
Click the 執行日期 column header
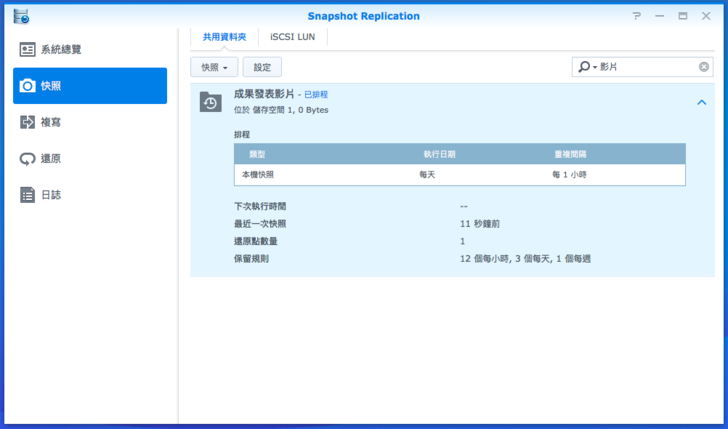(438, 154)
